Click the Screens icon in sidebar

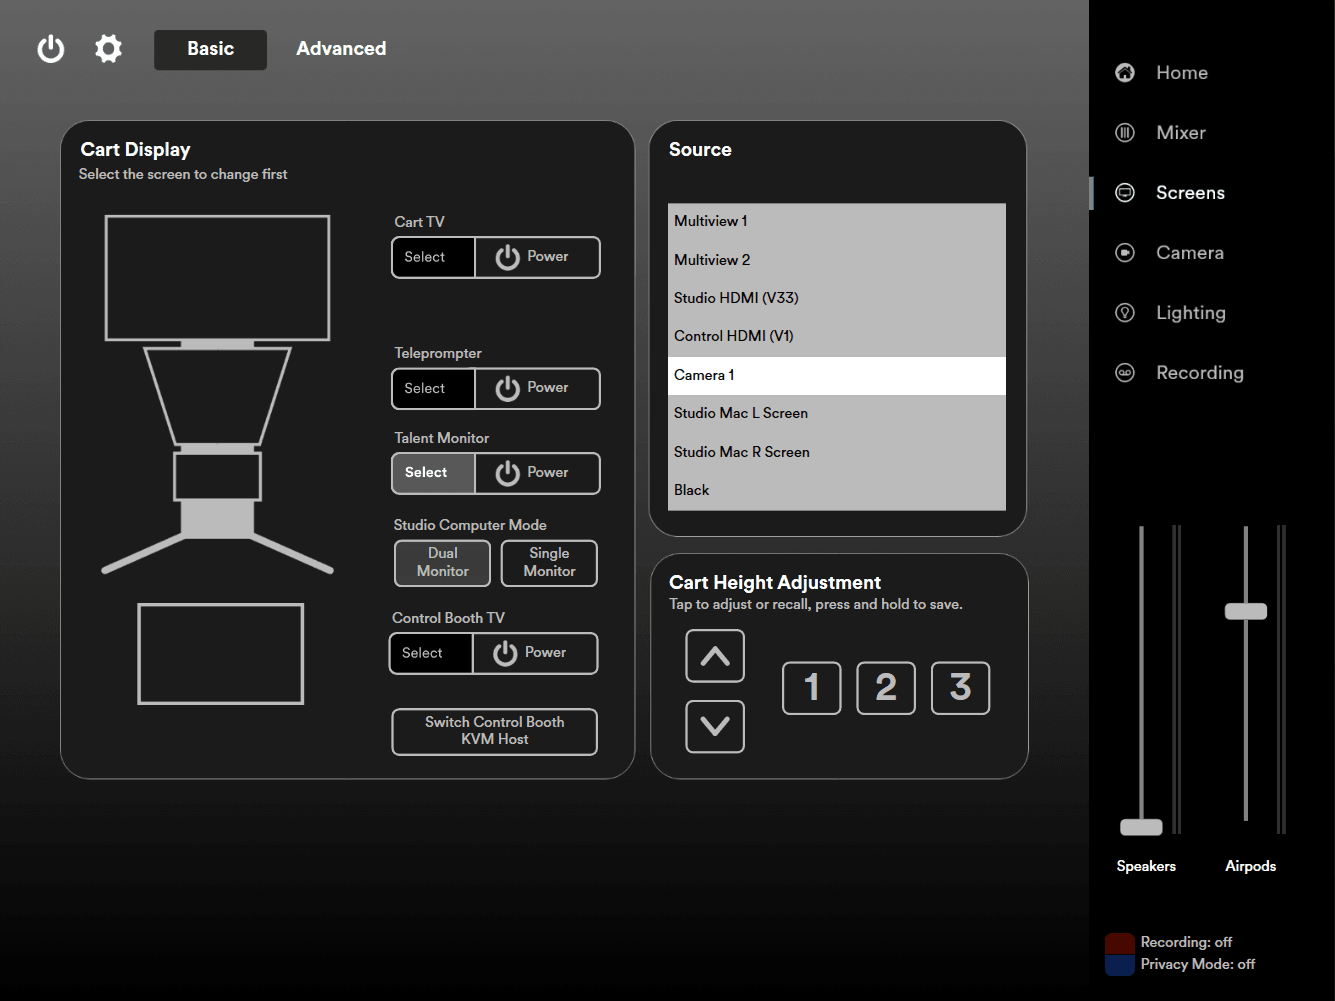click(x=1125, y=193)
